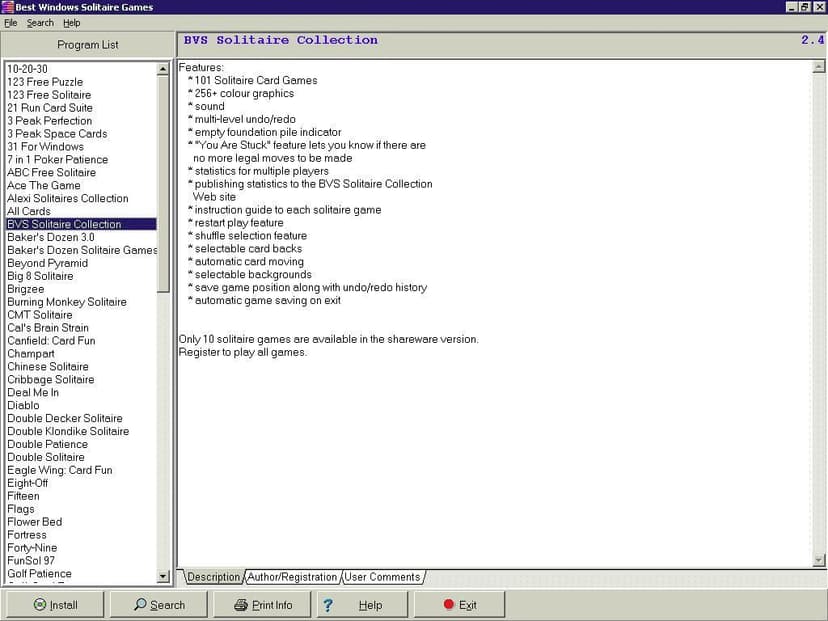Image resolution: width=828 pixels, height=621 pixels.
Task: Select Golf Patience
Action: (x=81, y=573)
